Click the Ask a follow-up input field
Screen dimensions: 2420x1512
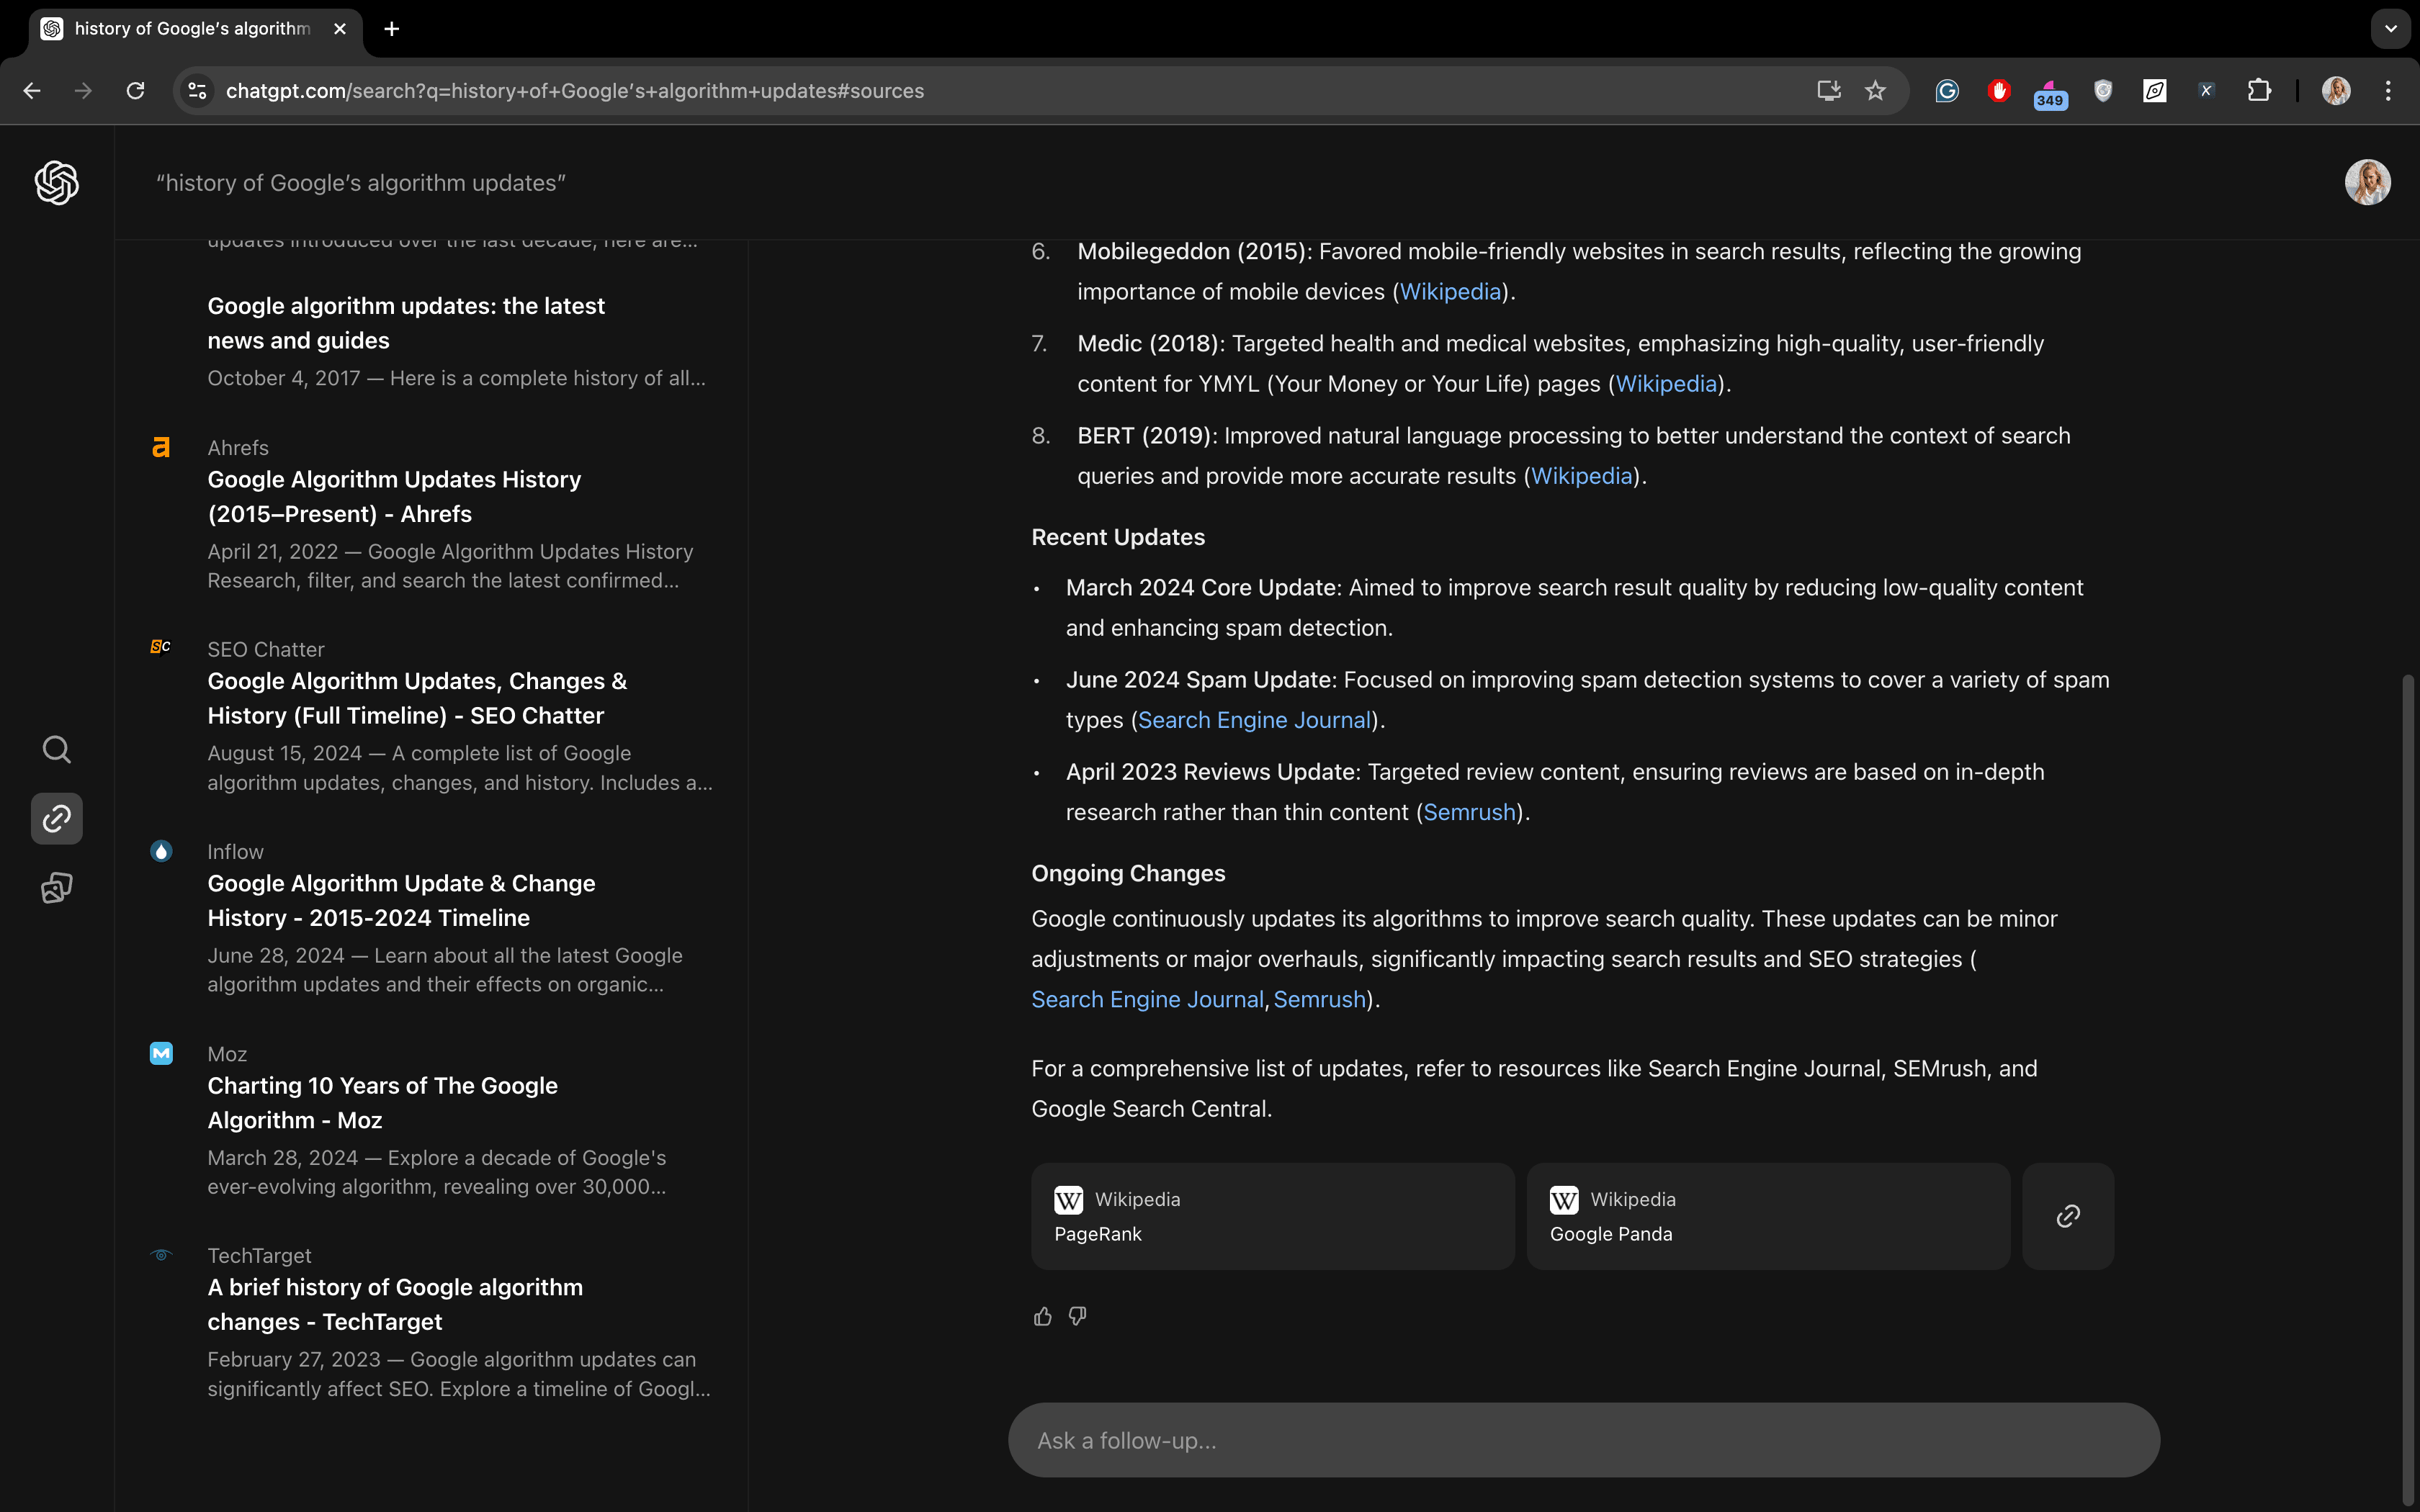tap(1583, 1440)
